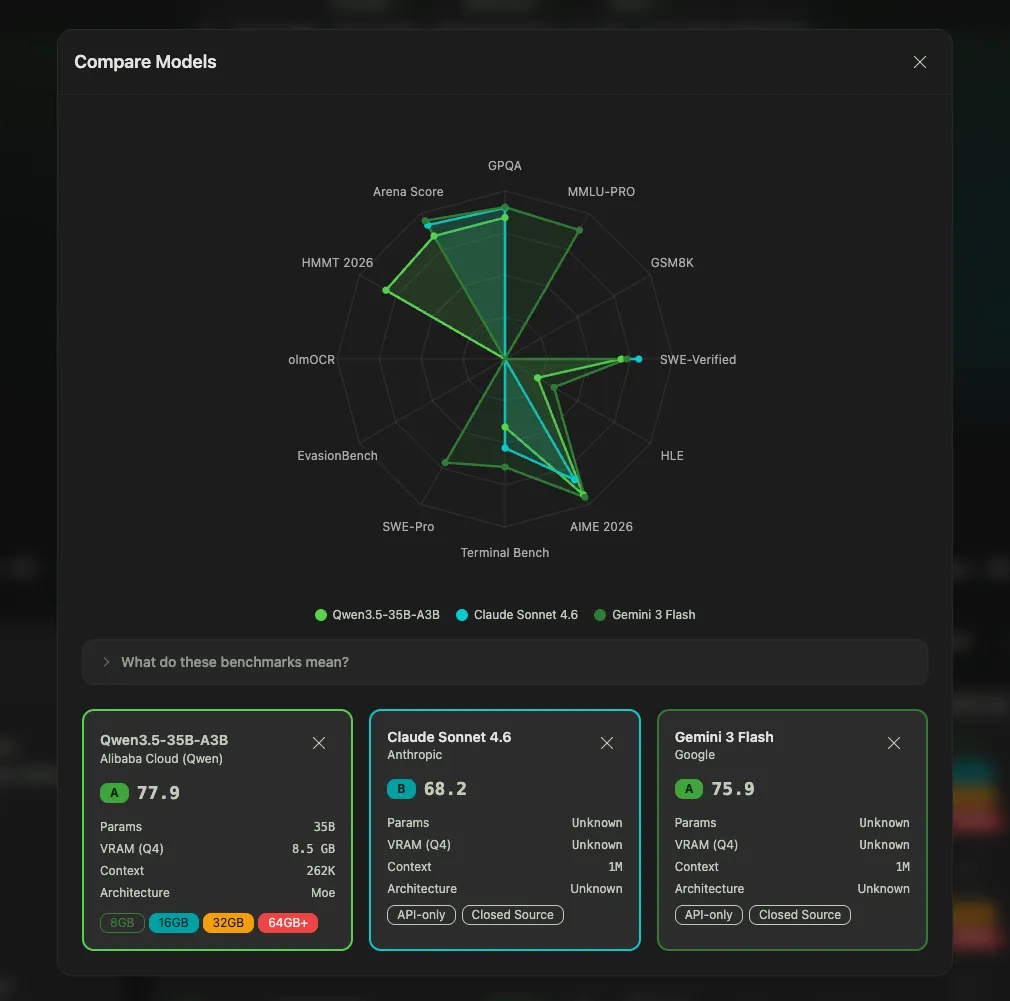Viewport: 1010px width, 1001px height.
Task: Toggle Claude Sonnet 4.6 legend entry
Action: click(517, 614)
